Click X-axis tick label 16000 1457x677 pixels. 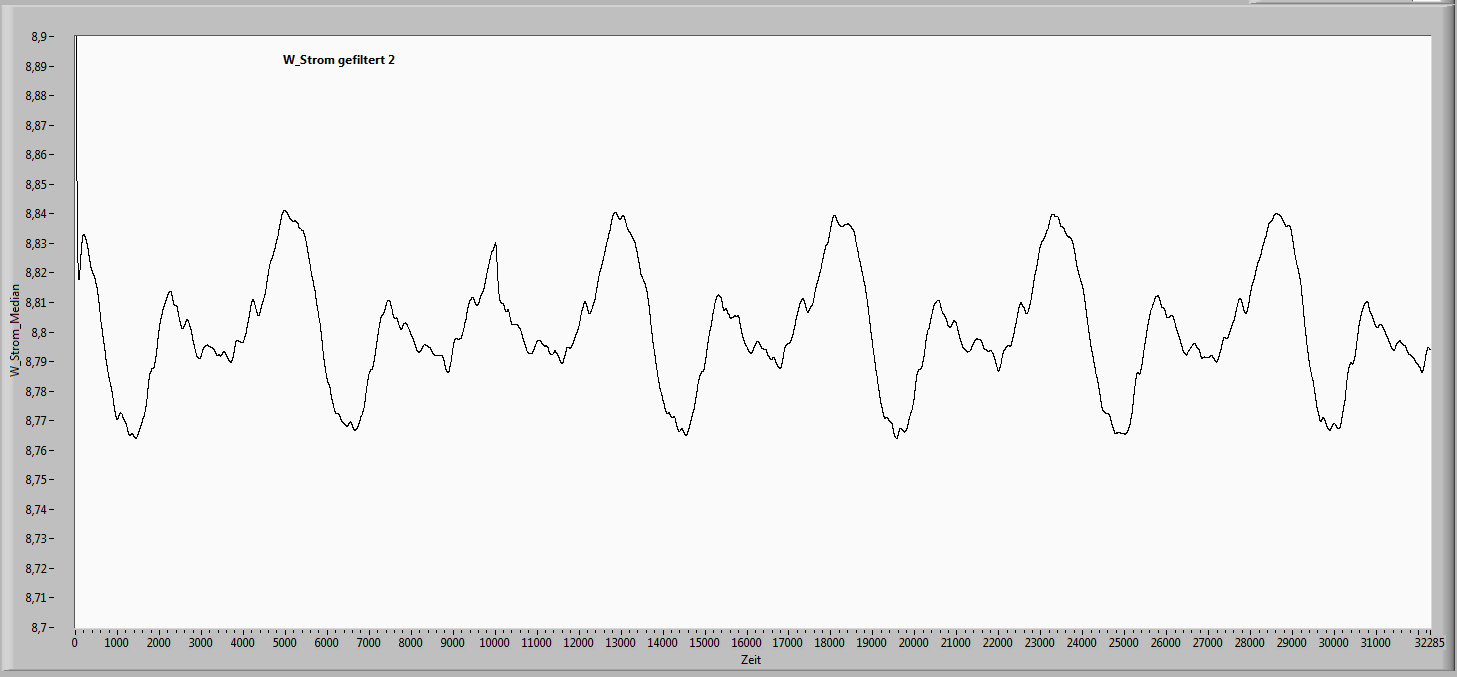[747, 643]
